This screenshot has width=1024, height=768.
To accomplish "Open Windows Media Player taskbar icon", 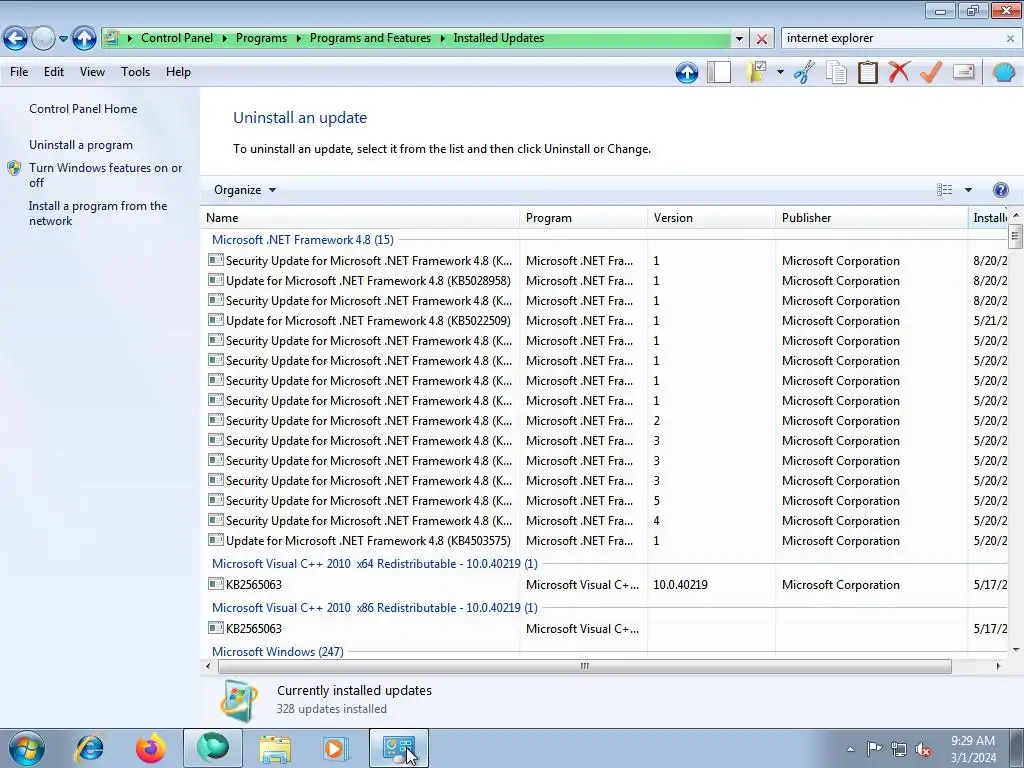I will pyautogui.click(x=337, y=748).
